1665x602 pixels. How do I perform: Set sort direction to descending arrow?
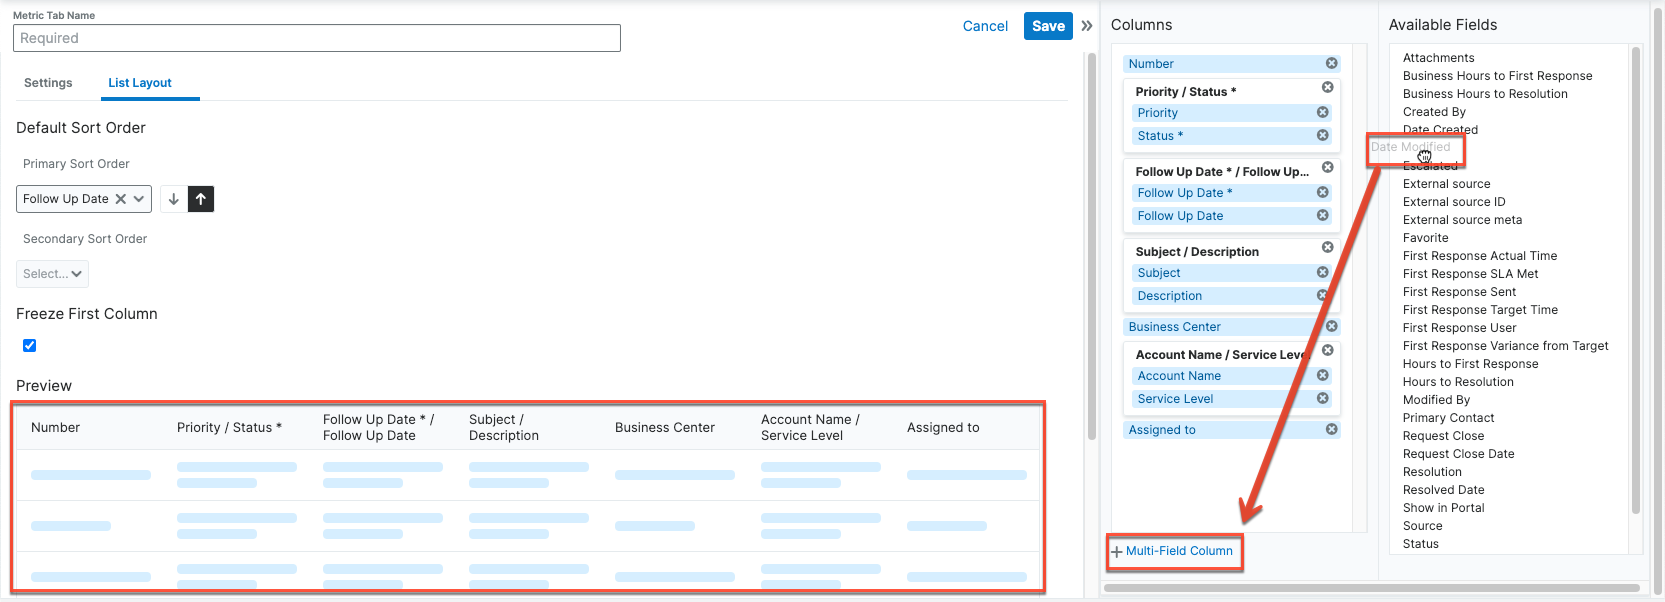click(x=173, y=199)
